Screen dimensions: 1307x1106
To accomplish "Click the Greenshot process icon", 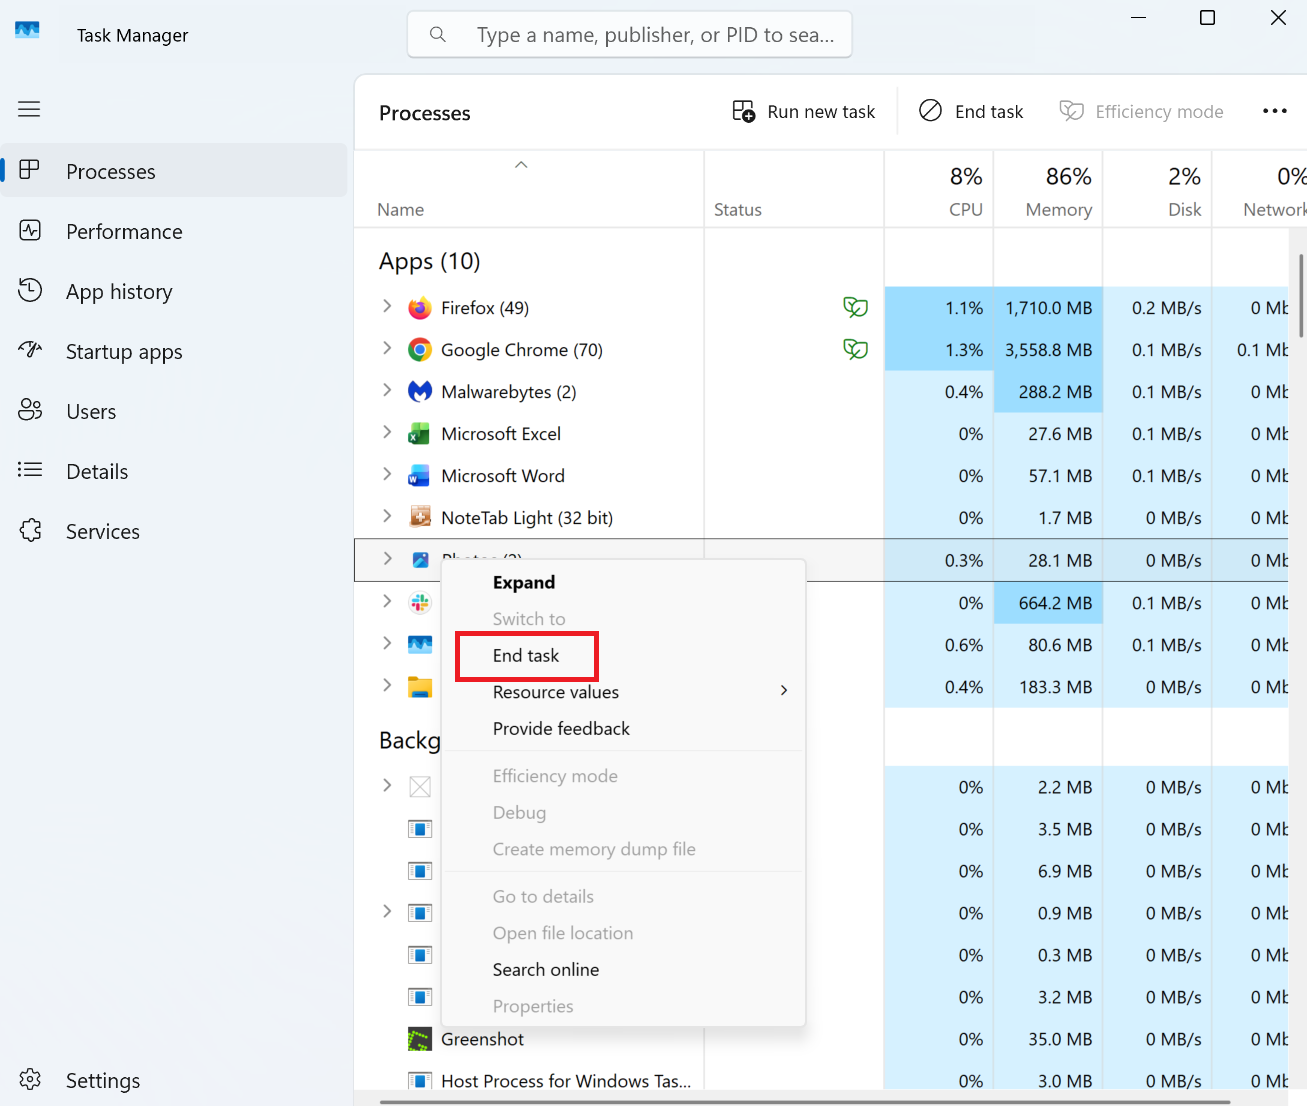I will pos(420,1039).
